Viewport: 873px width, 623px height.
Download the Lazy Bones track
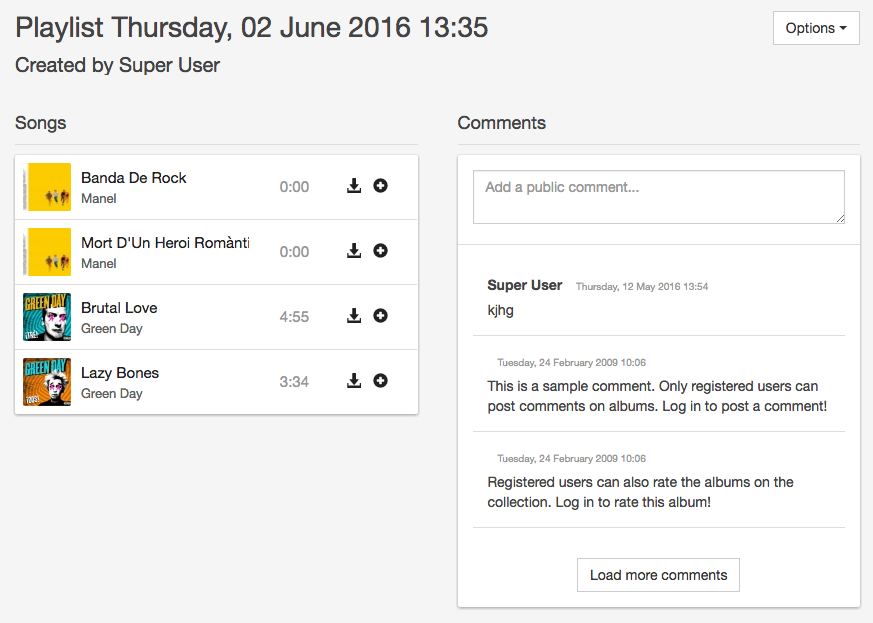coord(354,381)
